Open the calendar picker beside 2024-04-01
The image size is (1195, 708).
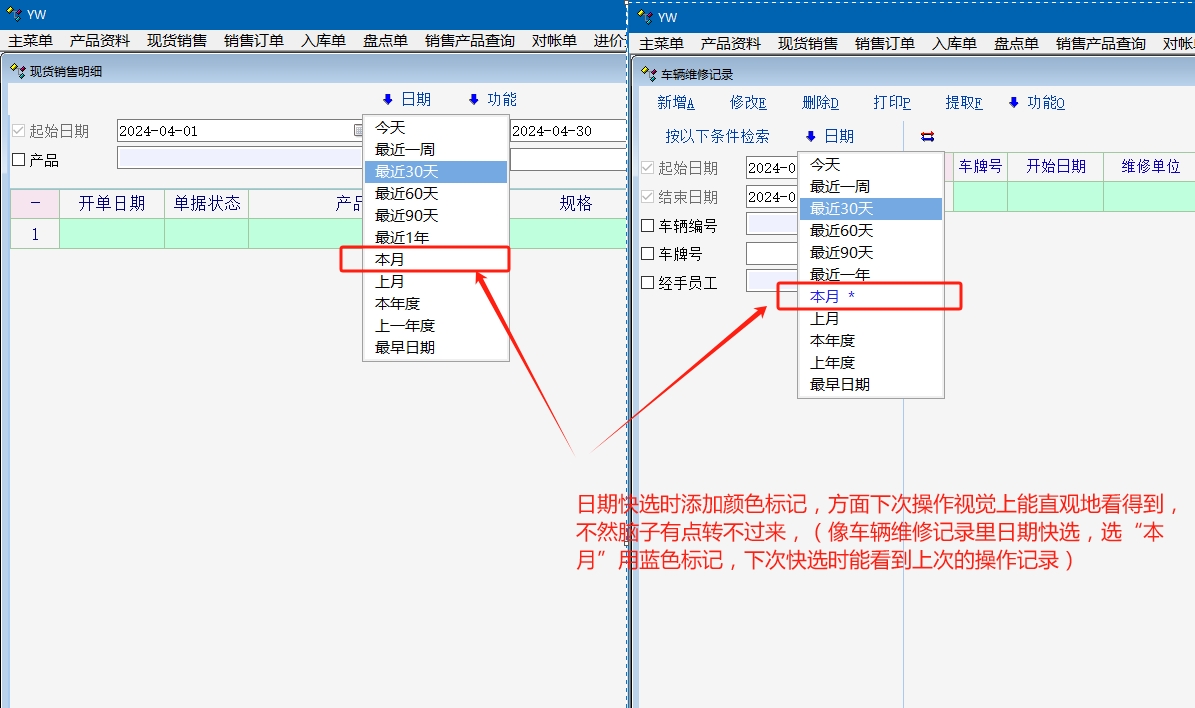tap(358, 131)
